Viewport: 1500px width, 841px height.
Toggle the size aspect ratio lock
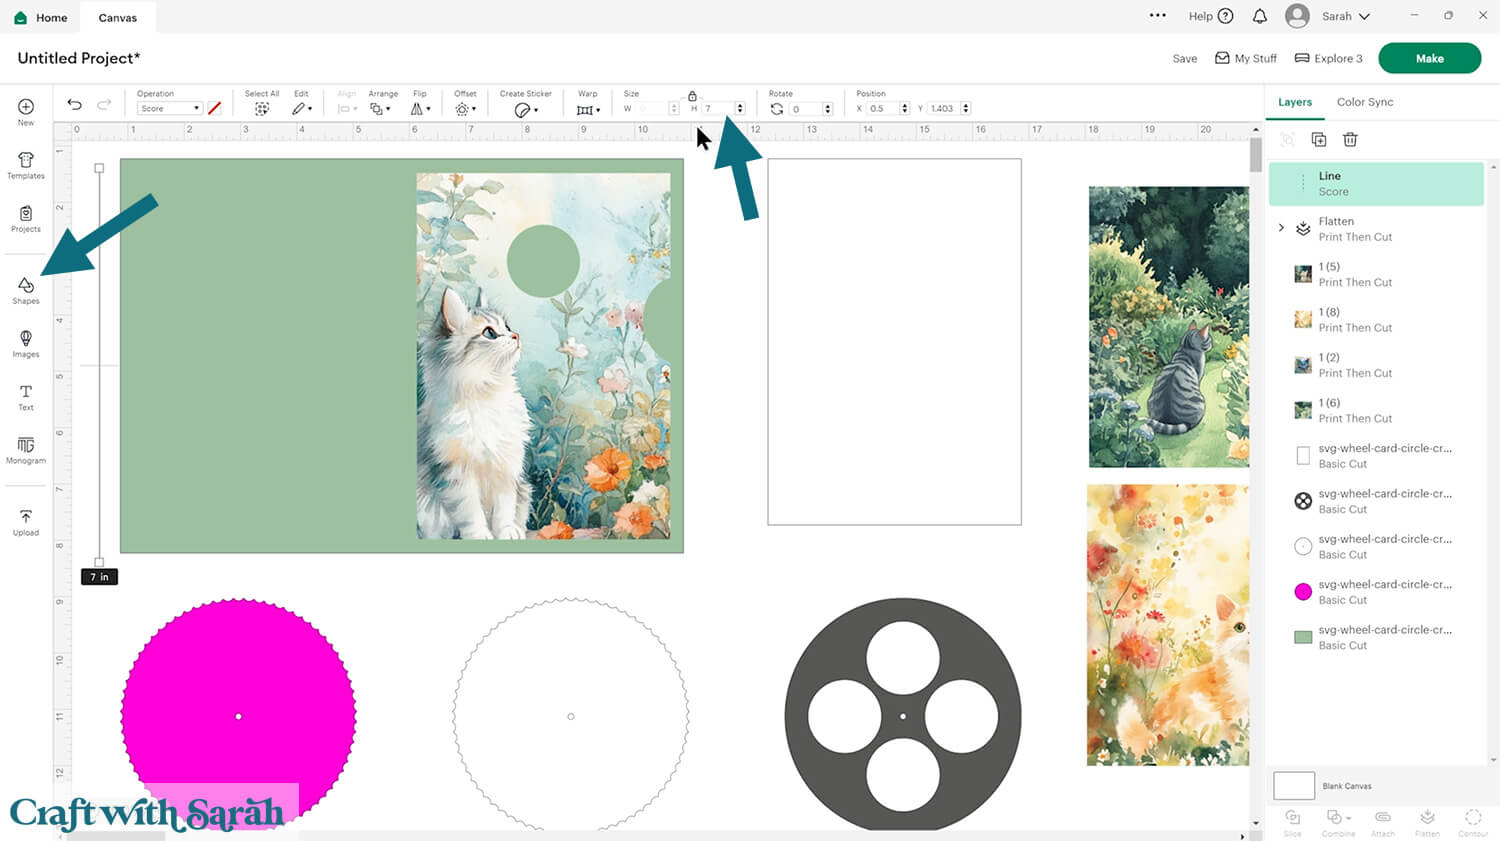click(x=692, y=96)
